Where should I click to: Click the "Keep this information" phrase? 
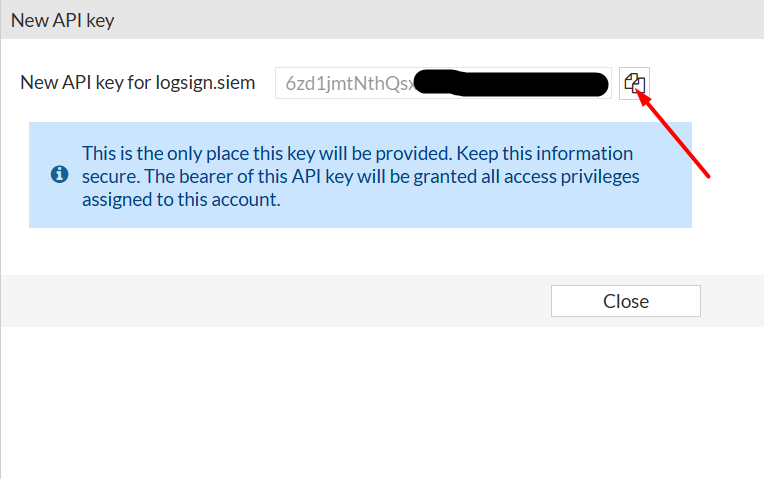(x=544, y=153)
